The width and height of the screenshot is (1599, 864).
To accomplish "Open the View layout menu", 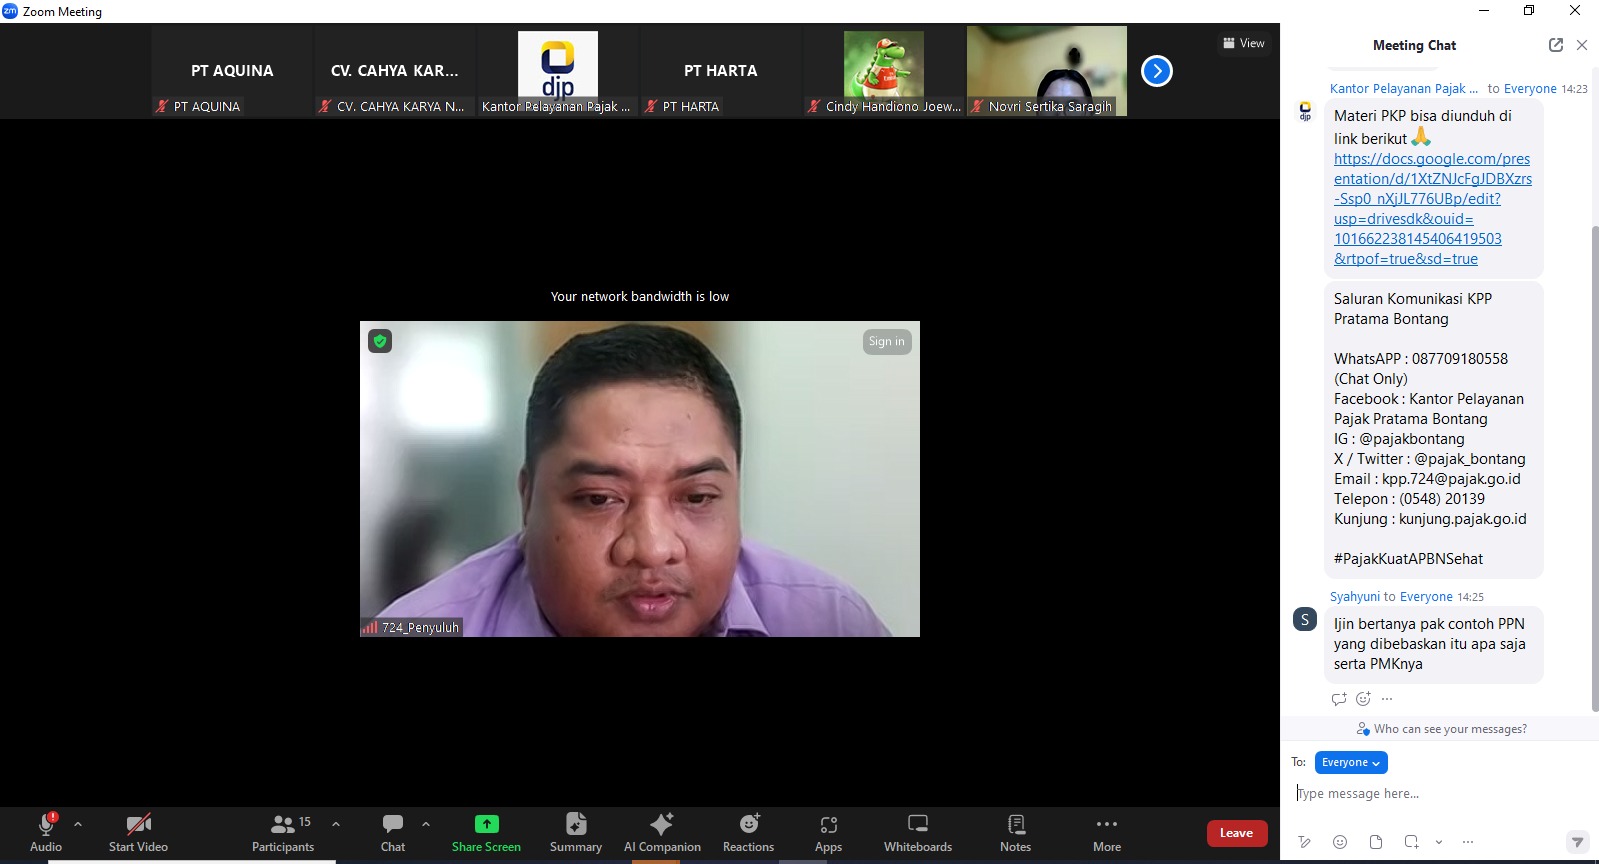I will pos(1244,43).
